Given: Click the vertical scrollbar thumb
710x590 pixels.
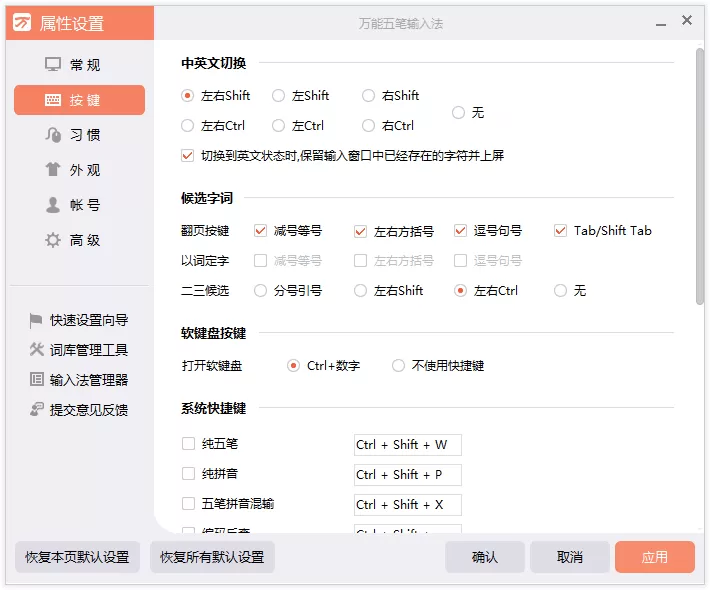Looking at the screenshot, I should click(x=700, y=177).
